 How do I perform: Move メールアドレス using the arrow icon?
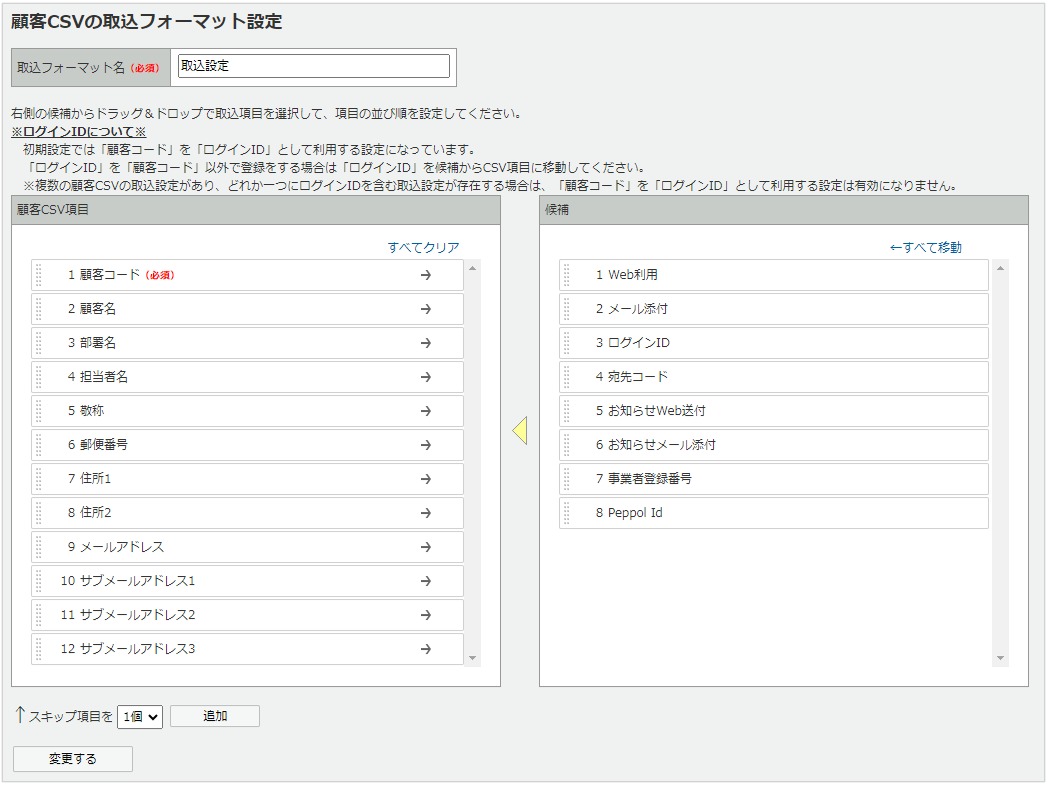pos(428,547)
